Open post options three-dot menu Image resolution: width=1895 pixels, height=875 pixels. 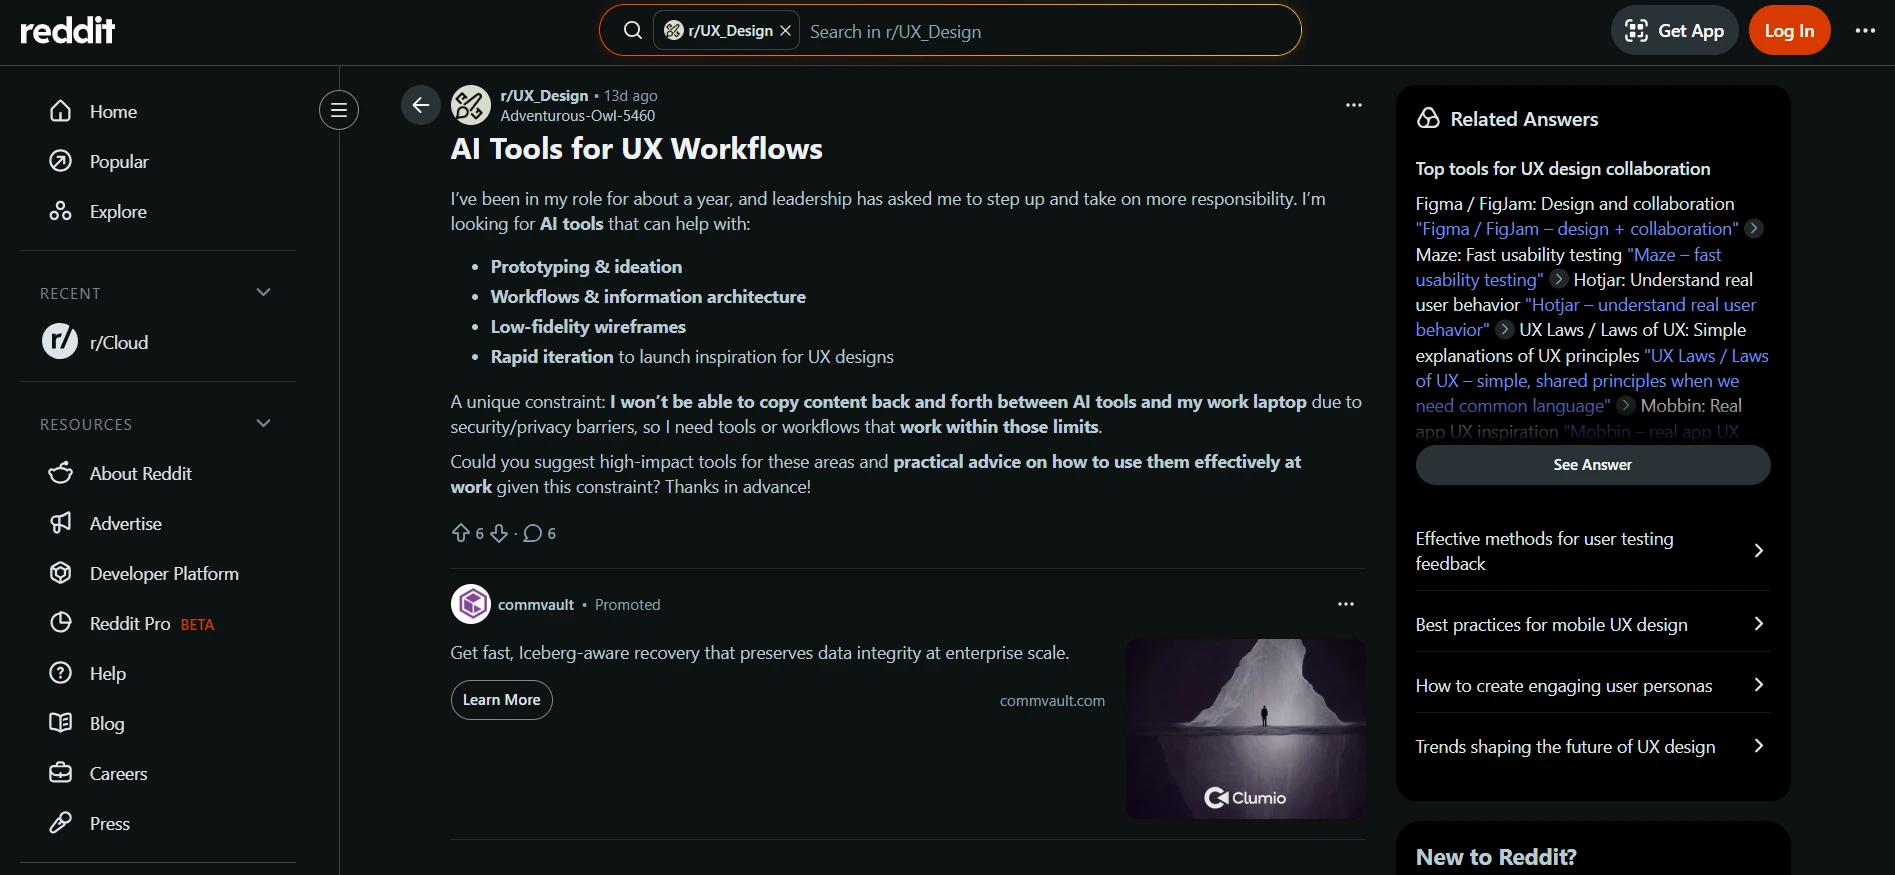pyautogui.click(x=1353, y=105)
